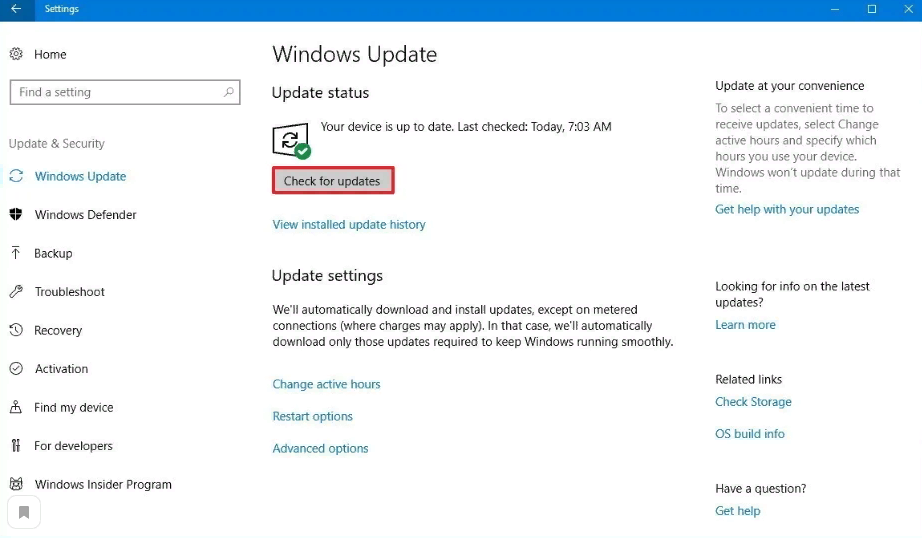This screenshot has height=538, width=922.
Task: Click the Find my device person icon
Action: click(x=16, y=407)
